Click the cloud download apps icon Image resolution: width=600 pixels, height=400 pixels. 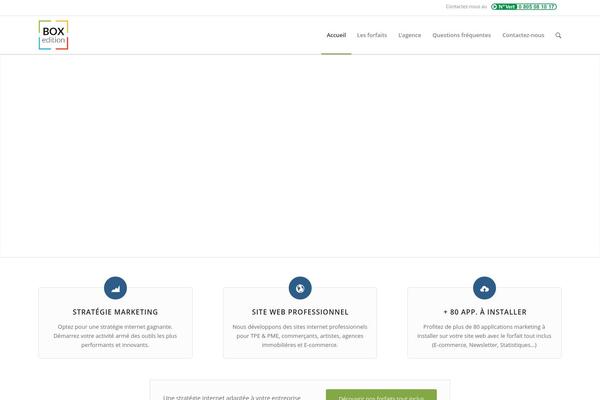coord(484,288)
